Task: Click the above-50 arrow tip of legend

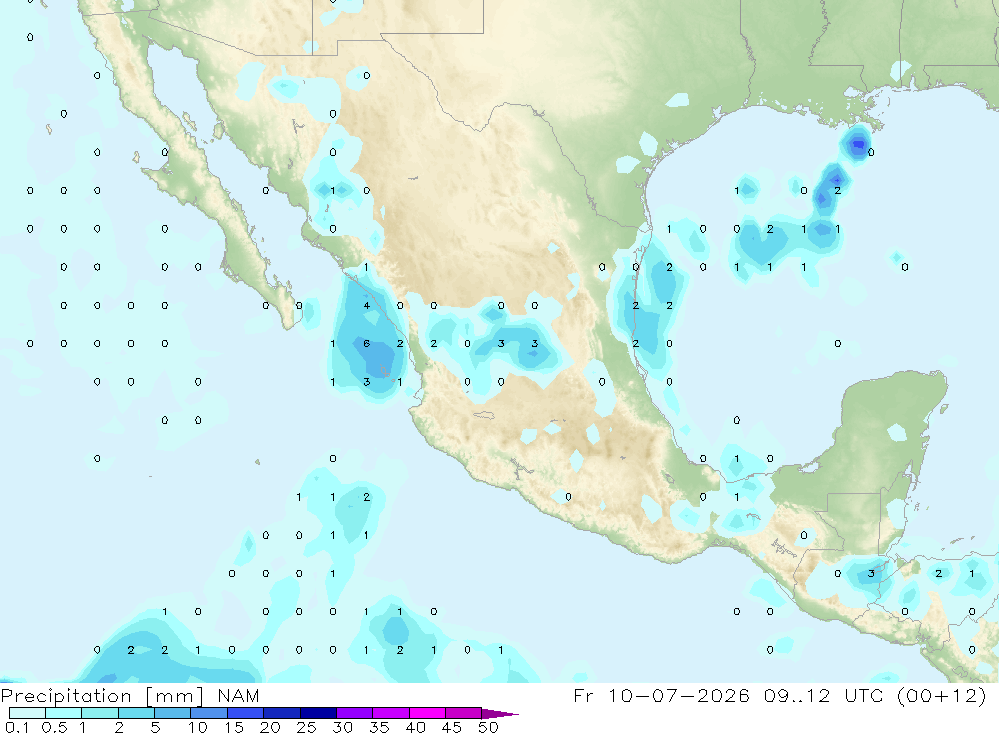Action: [x=500, y=713]
